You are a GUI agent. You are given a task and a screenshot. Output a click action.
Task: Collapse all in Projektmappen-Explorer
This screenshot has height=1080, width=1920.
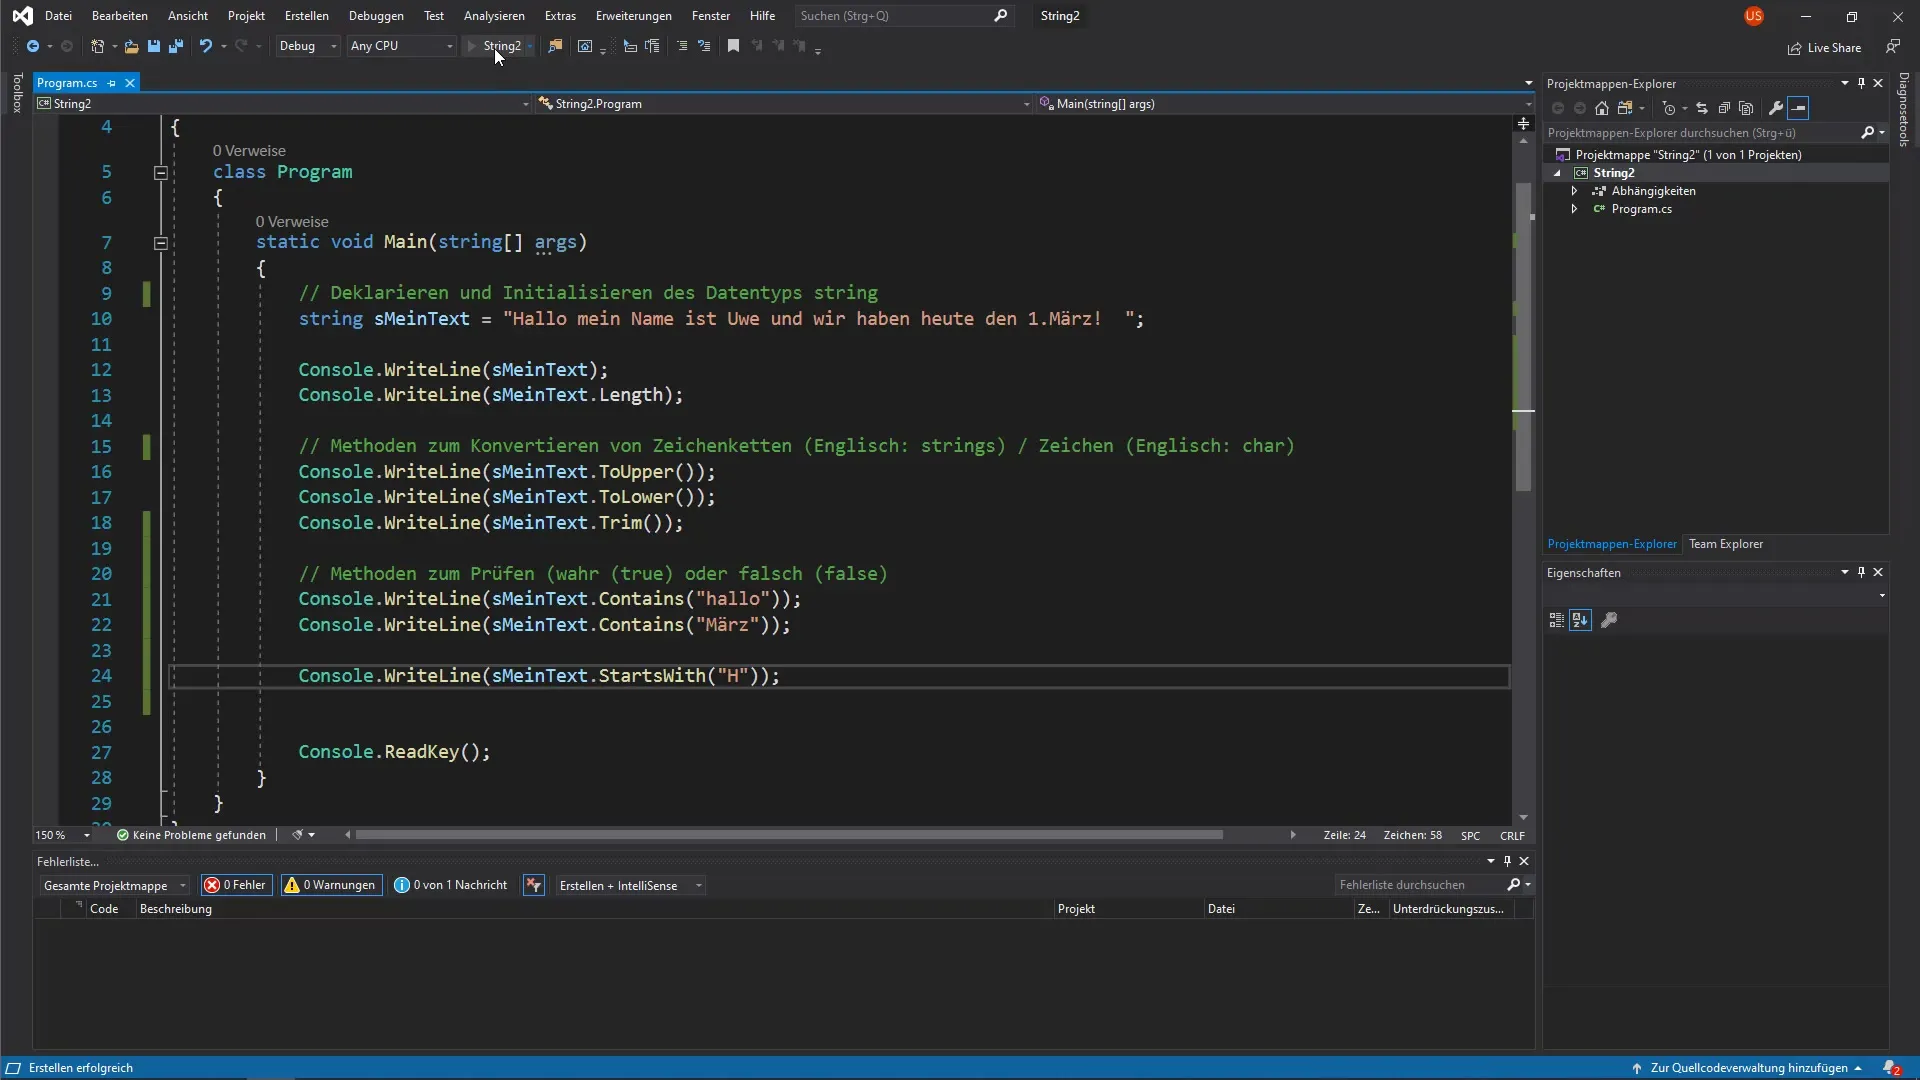pyautogui.click(x=1724, y=108)
